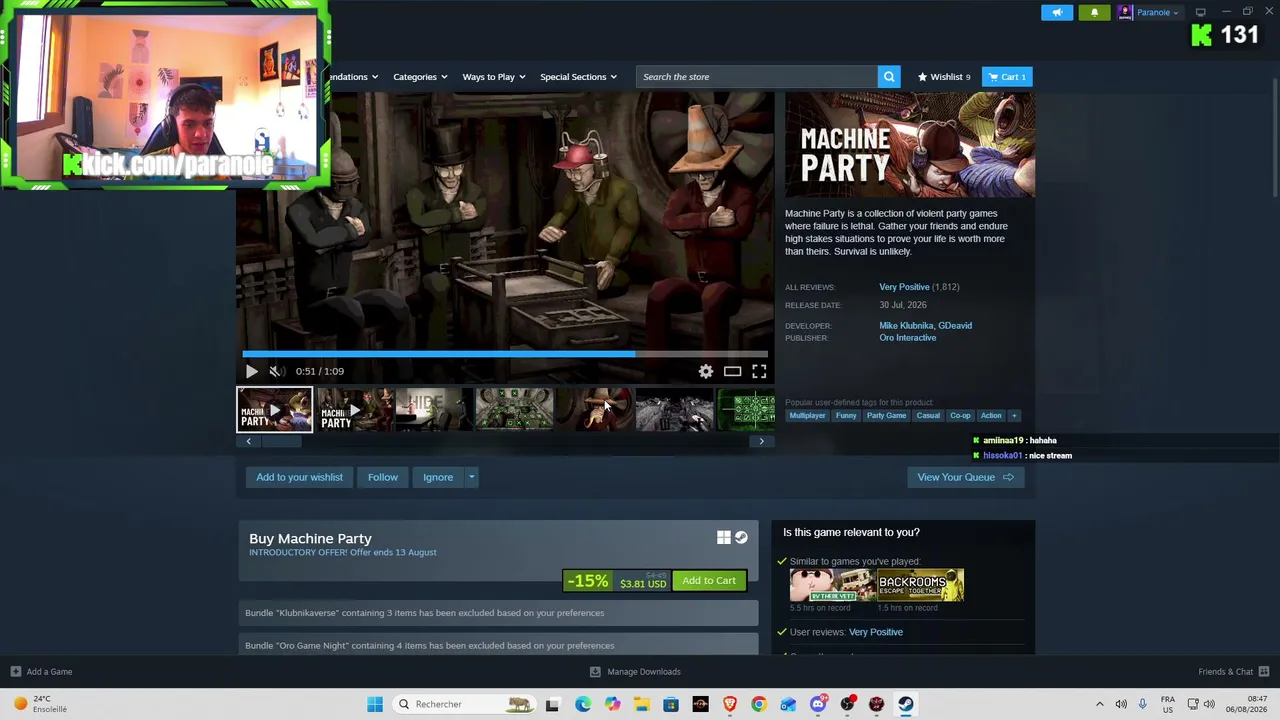Expand the Special Sections menu

[x=578, y=77]
